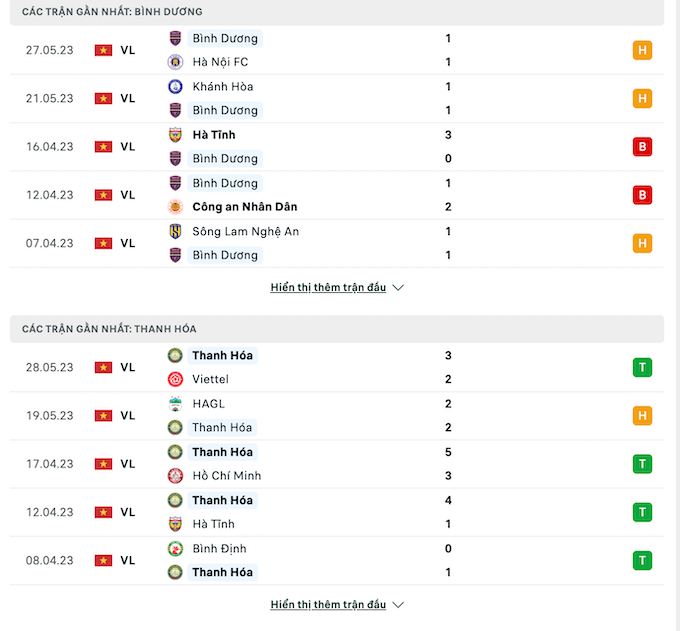Open the first 'Hiển thị thêm trận đấu' link
This screenshot has height=631, width=680.
[x=328, y=287]
